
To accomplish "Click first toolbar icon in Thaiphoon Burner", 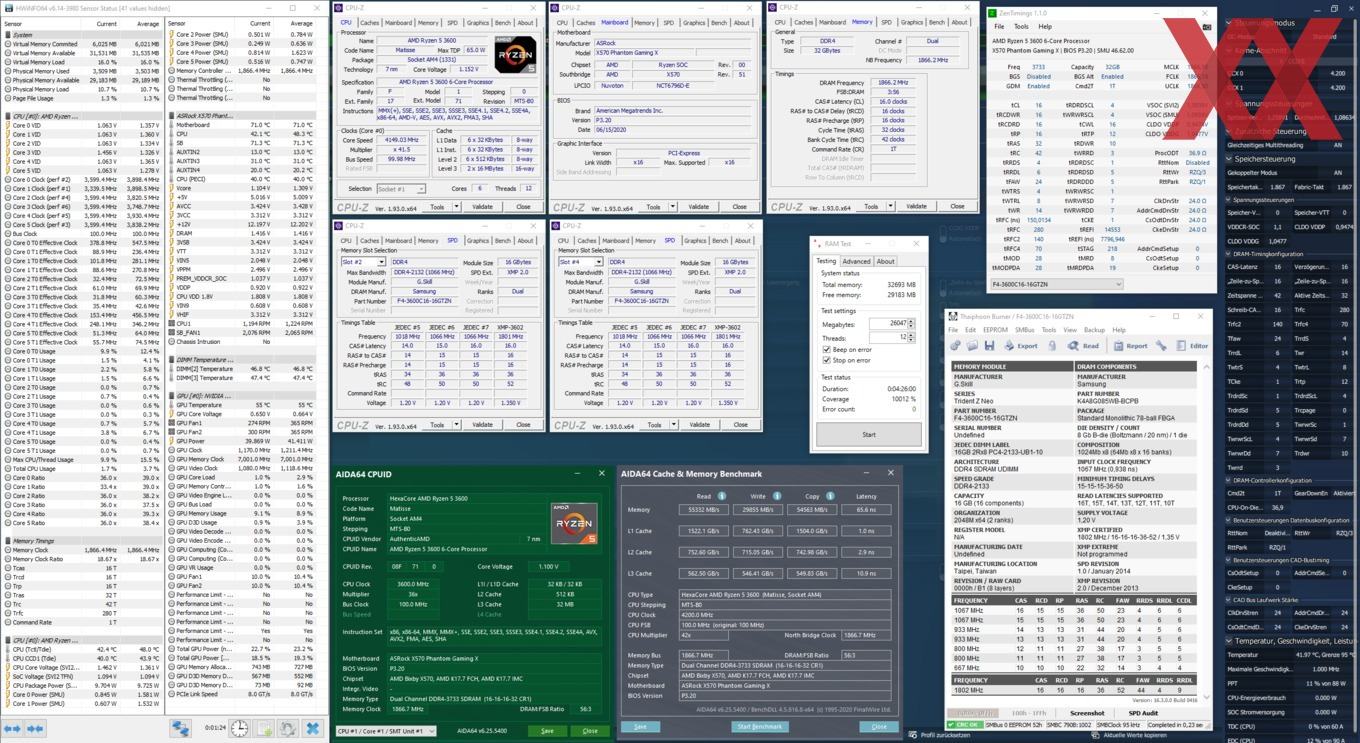I will (x=955, y=346).
